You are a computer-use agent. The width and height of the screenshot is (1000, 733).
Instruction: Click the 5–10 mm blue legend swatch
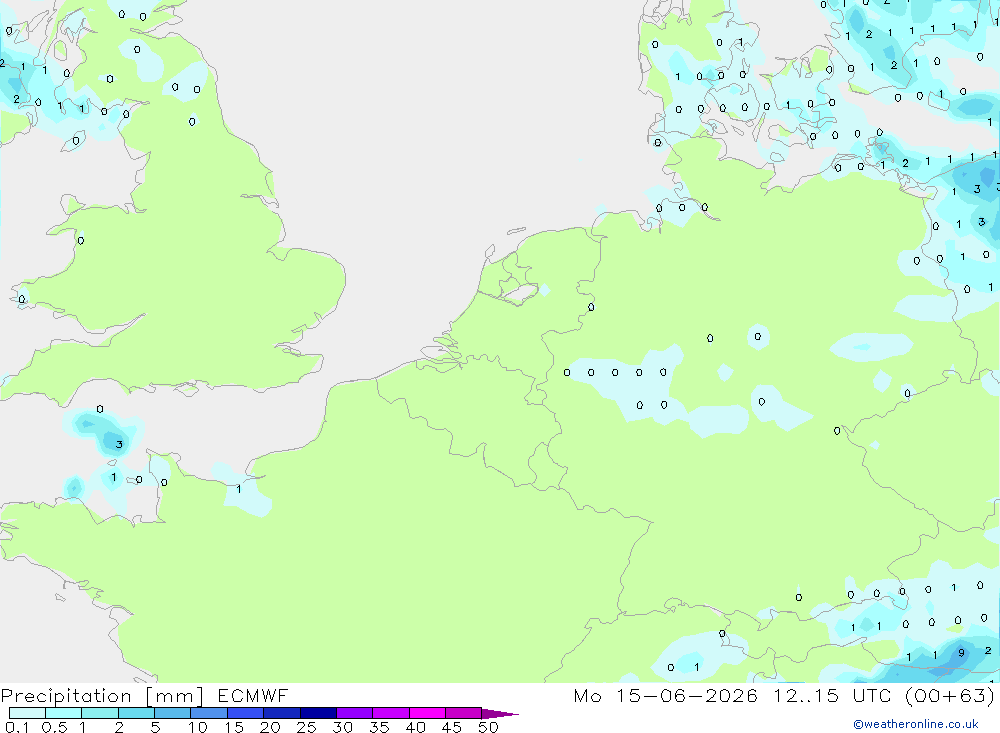173,713
